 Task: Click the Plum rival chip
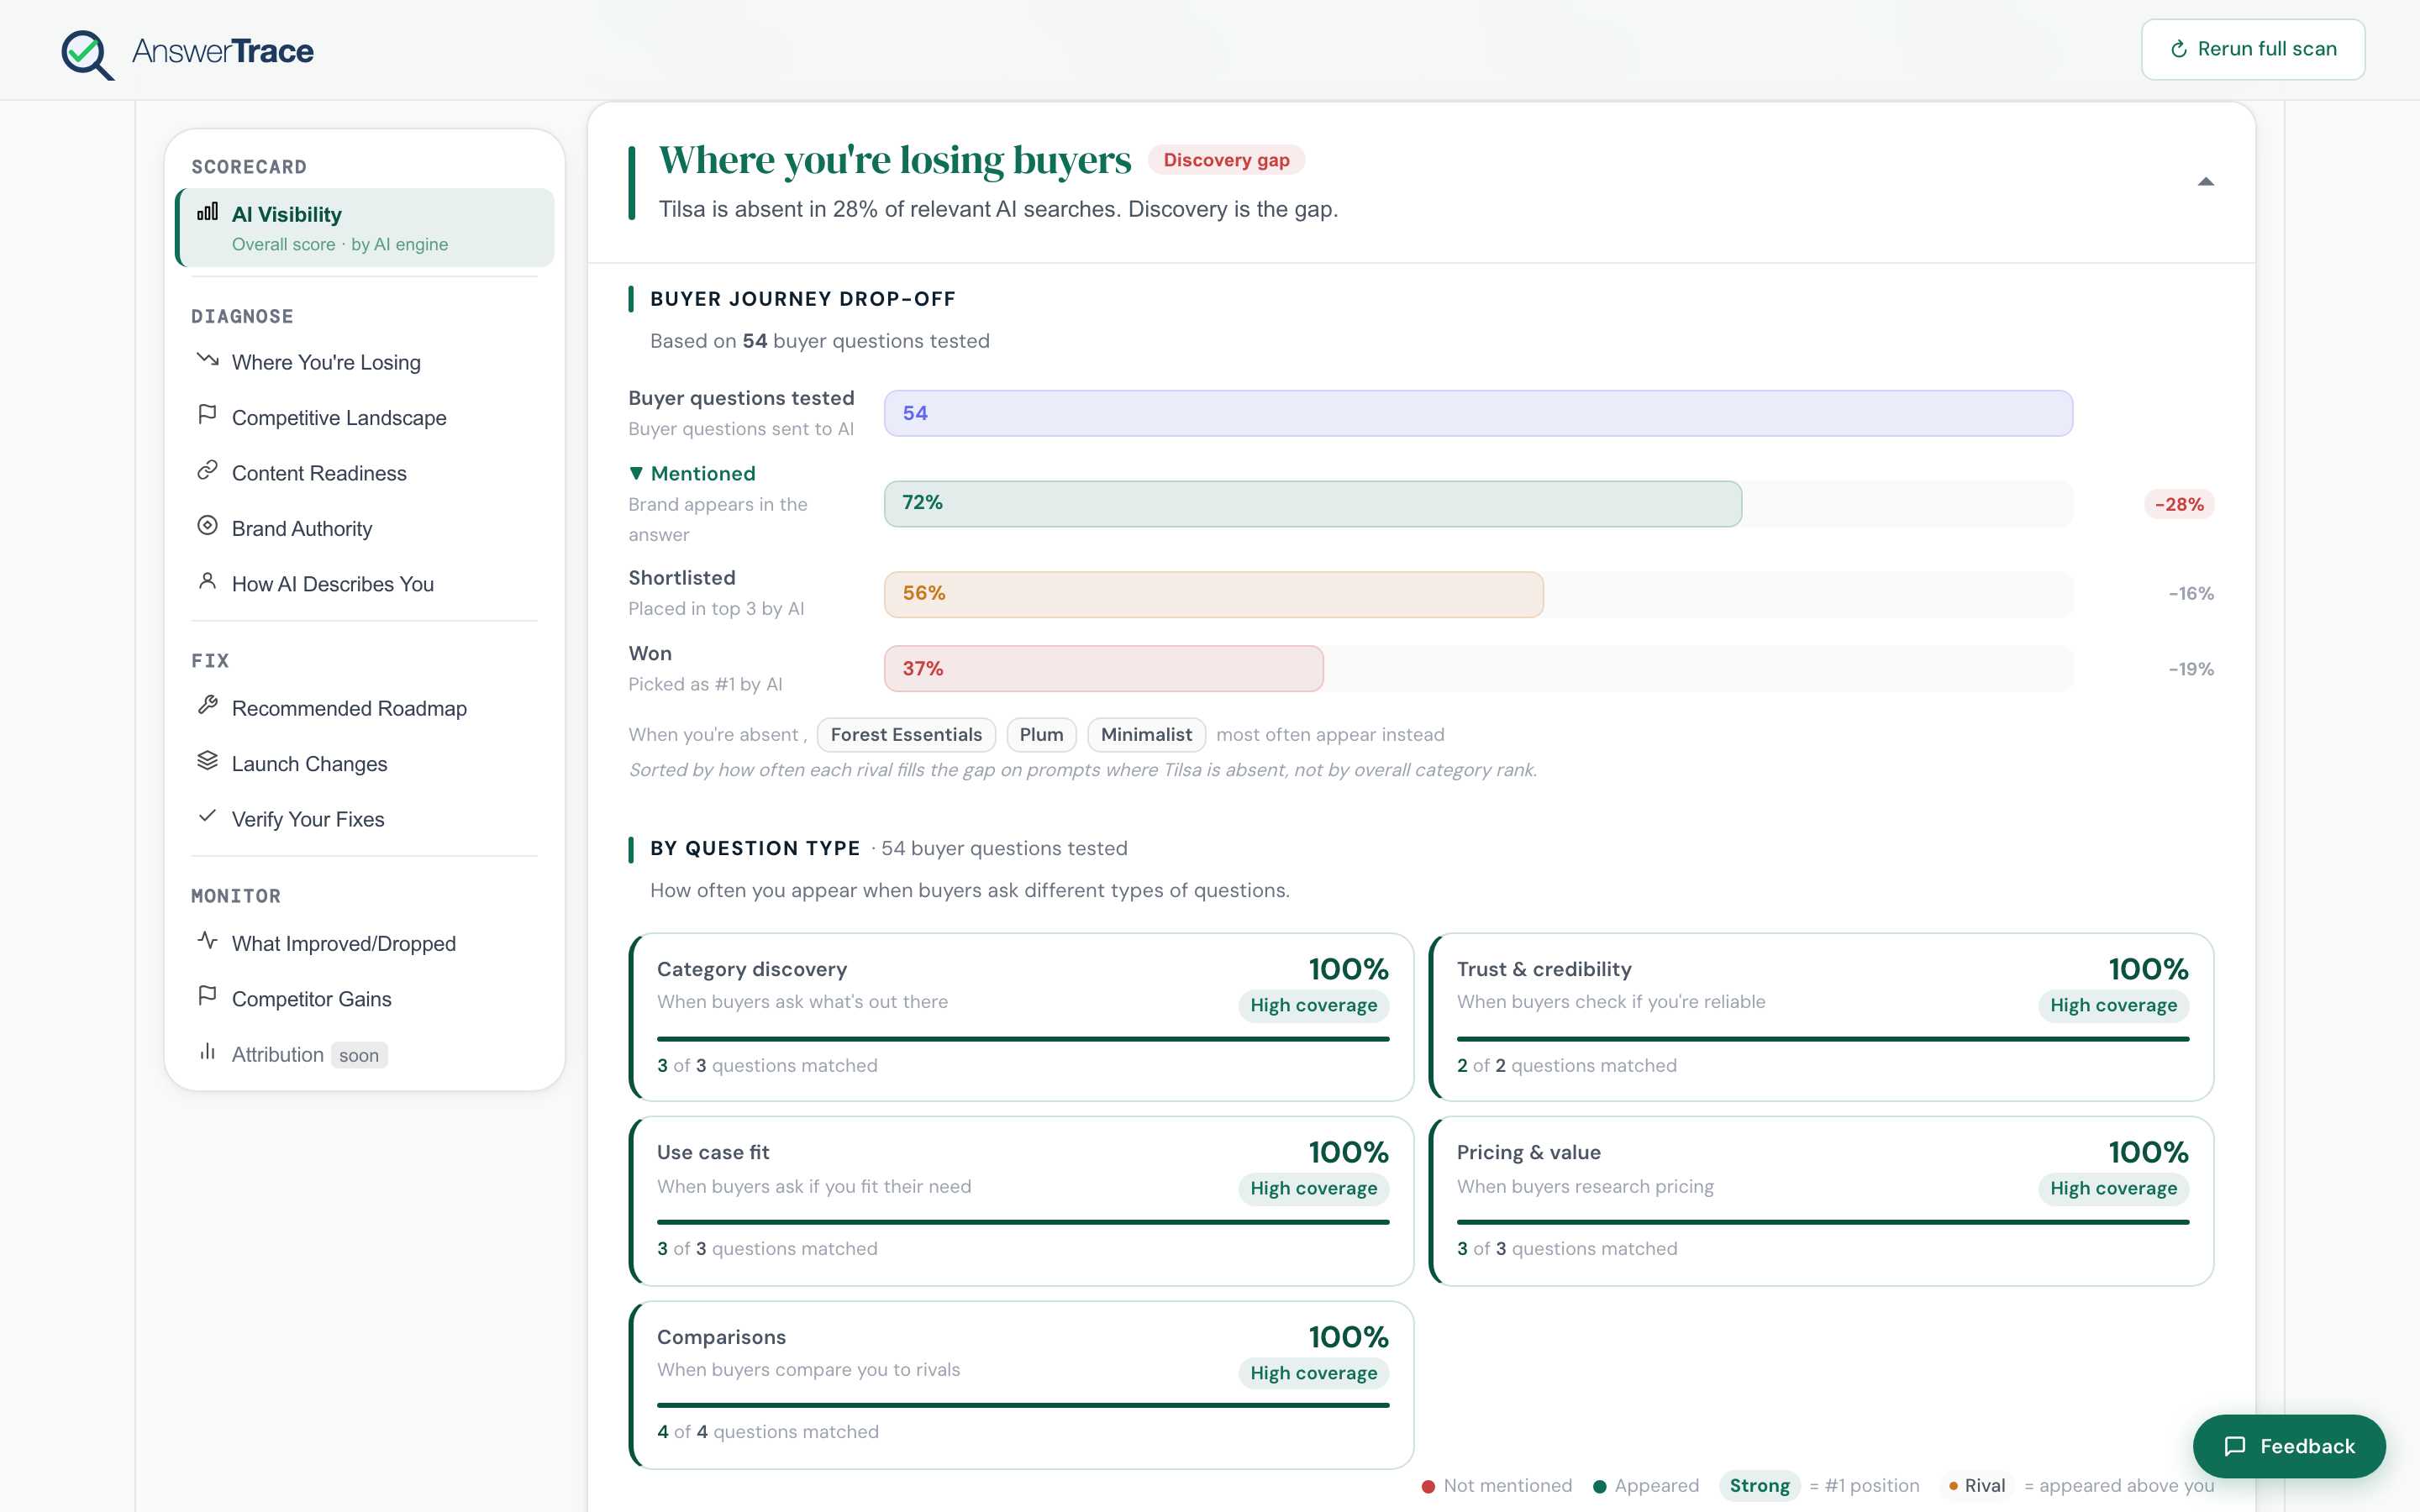click(x=1041, y=734)
